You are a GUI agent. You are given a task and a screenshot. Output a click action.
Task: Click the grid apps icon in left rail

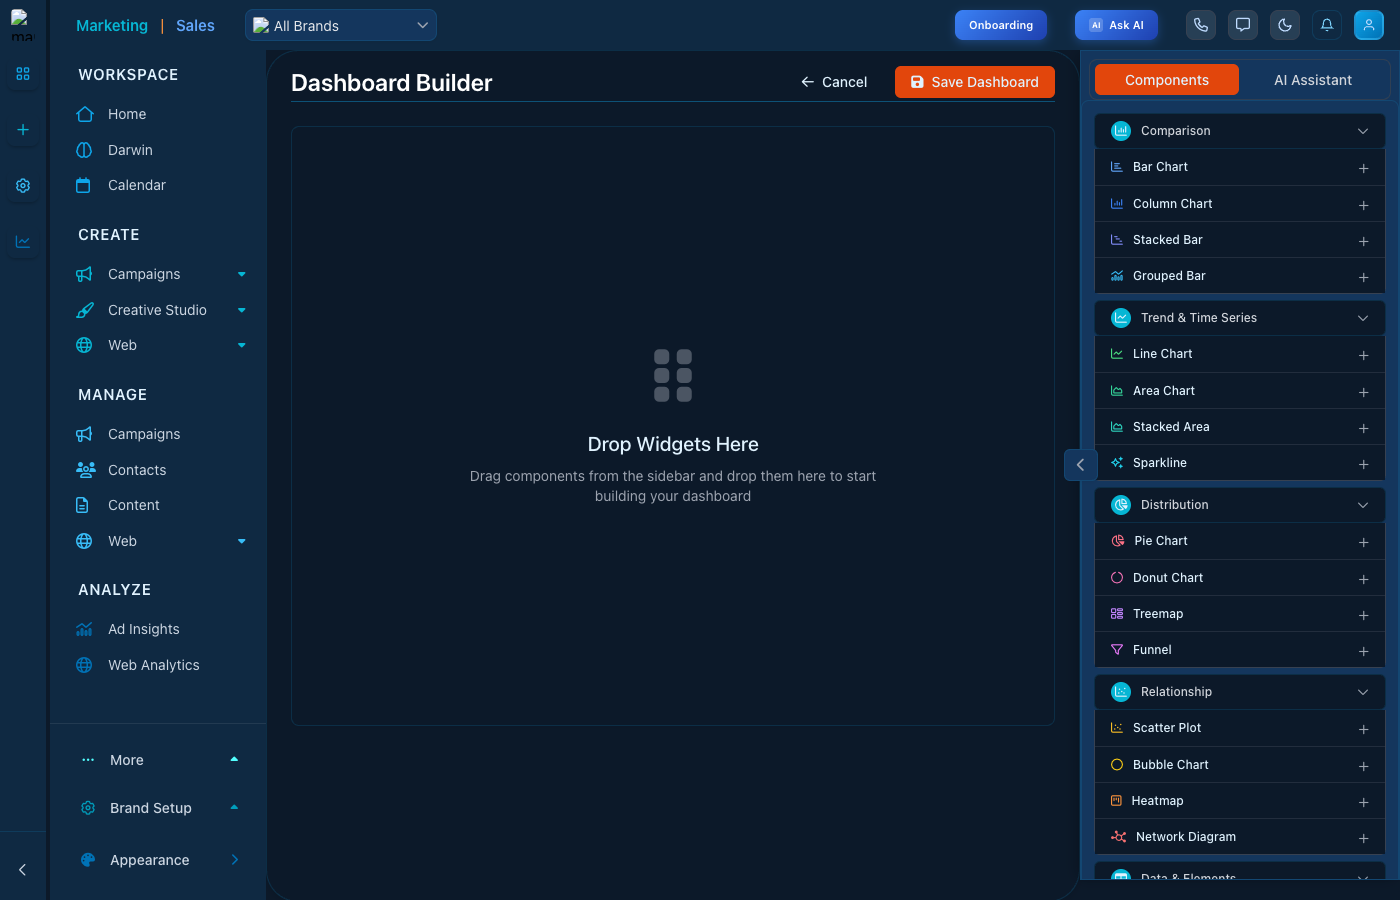click(x=23, y=74)
